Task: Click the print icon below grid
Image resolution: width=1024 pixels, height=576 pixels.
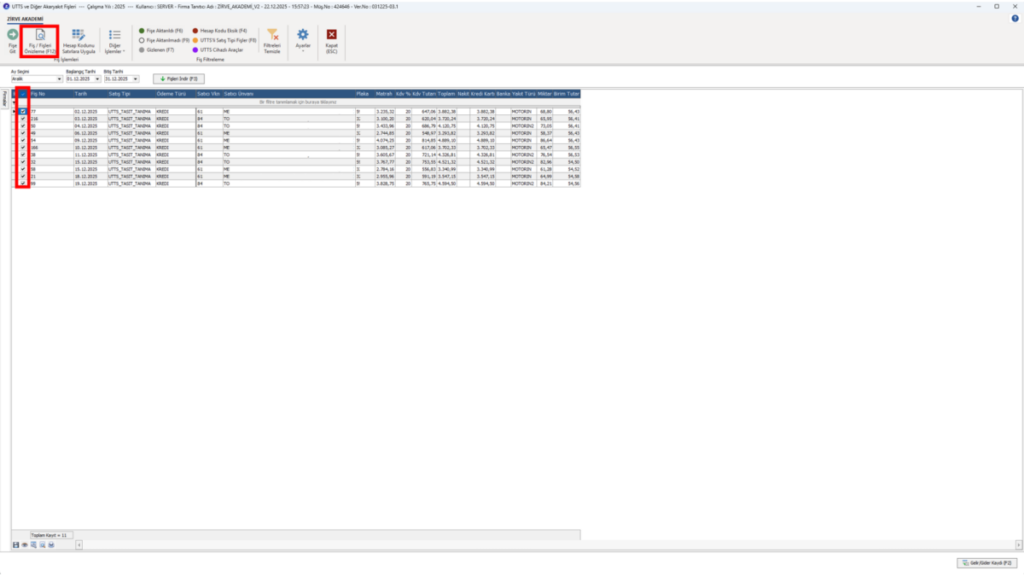Action: [x=51, y=545]
